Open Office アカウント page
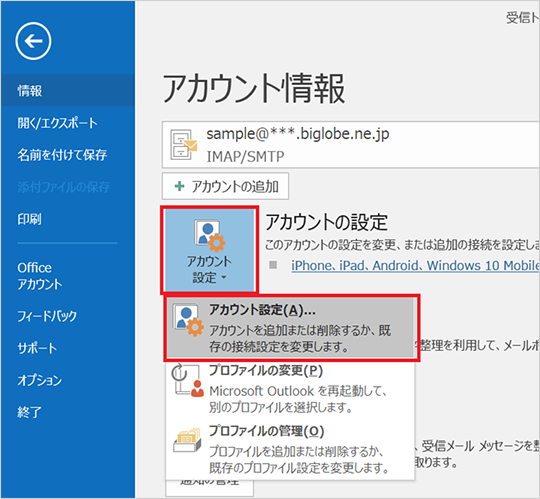The width and height of the screenshot is (540, 499). (x=40, y=276)
